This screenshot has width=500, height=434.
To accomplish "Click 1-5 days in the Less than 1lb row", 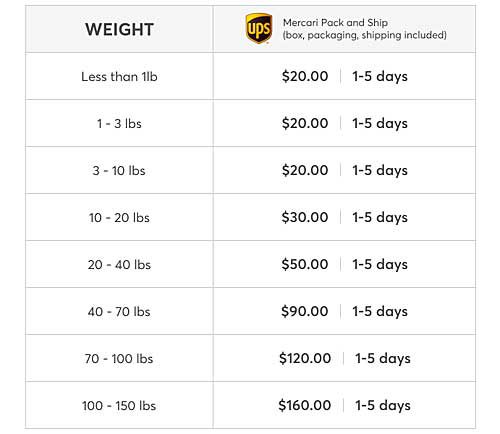I will 380,77.
